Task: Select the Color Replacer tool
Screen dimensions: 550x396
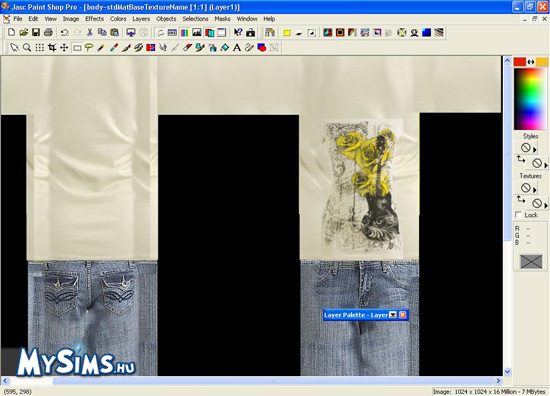Action: tap(151, 48)
